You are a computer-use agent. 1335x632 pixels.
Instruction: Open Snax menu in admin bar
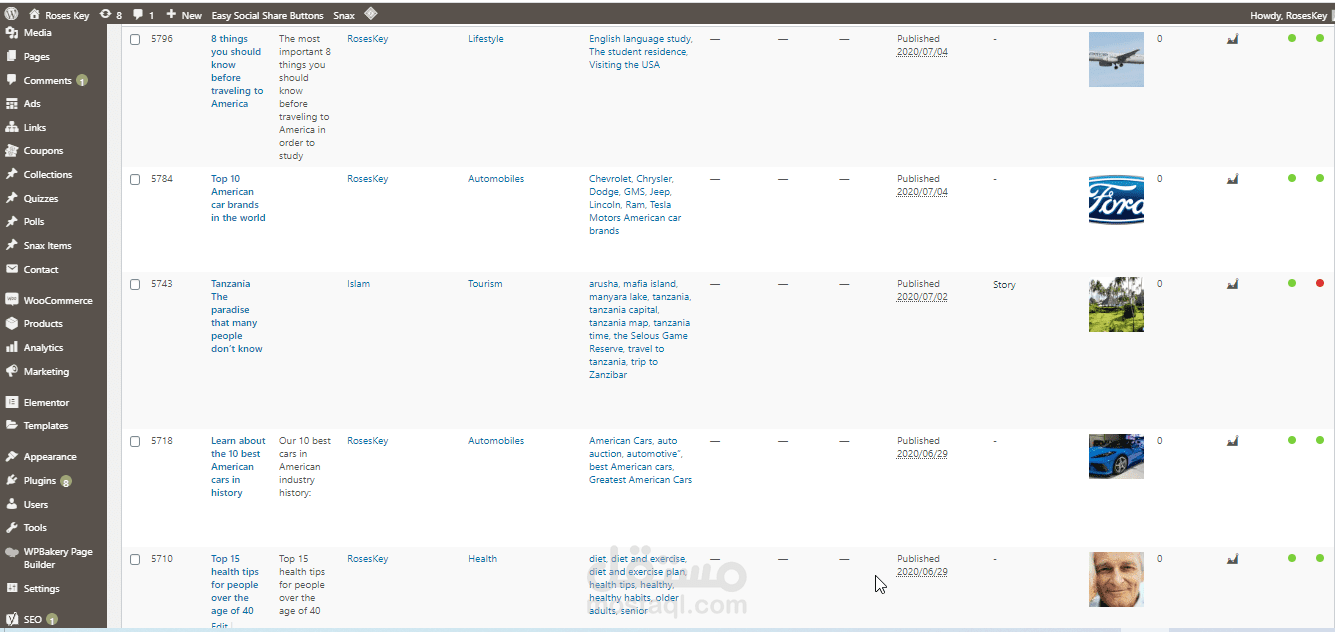pos(344,15)
